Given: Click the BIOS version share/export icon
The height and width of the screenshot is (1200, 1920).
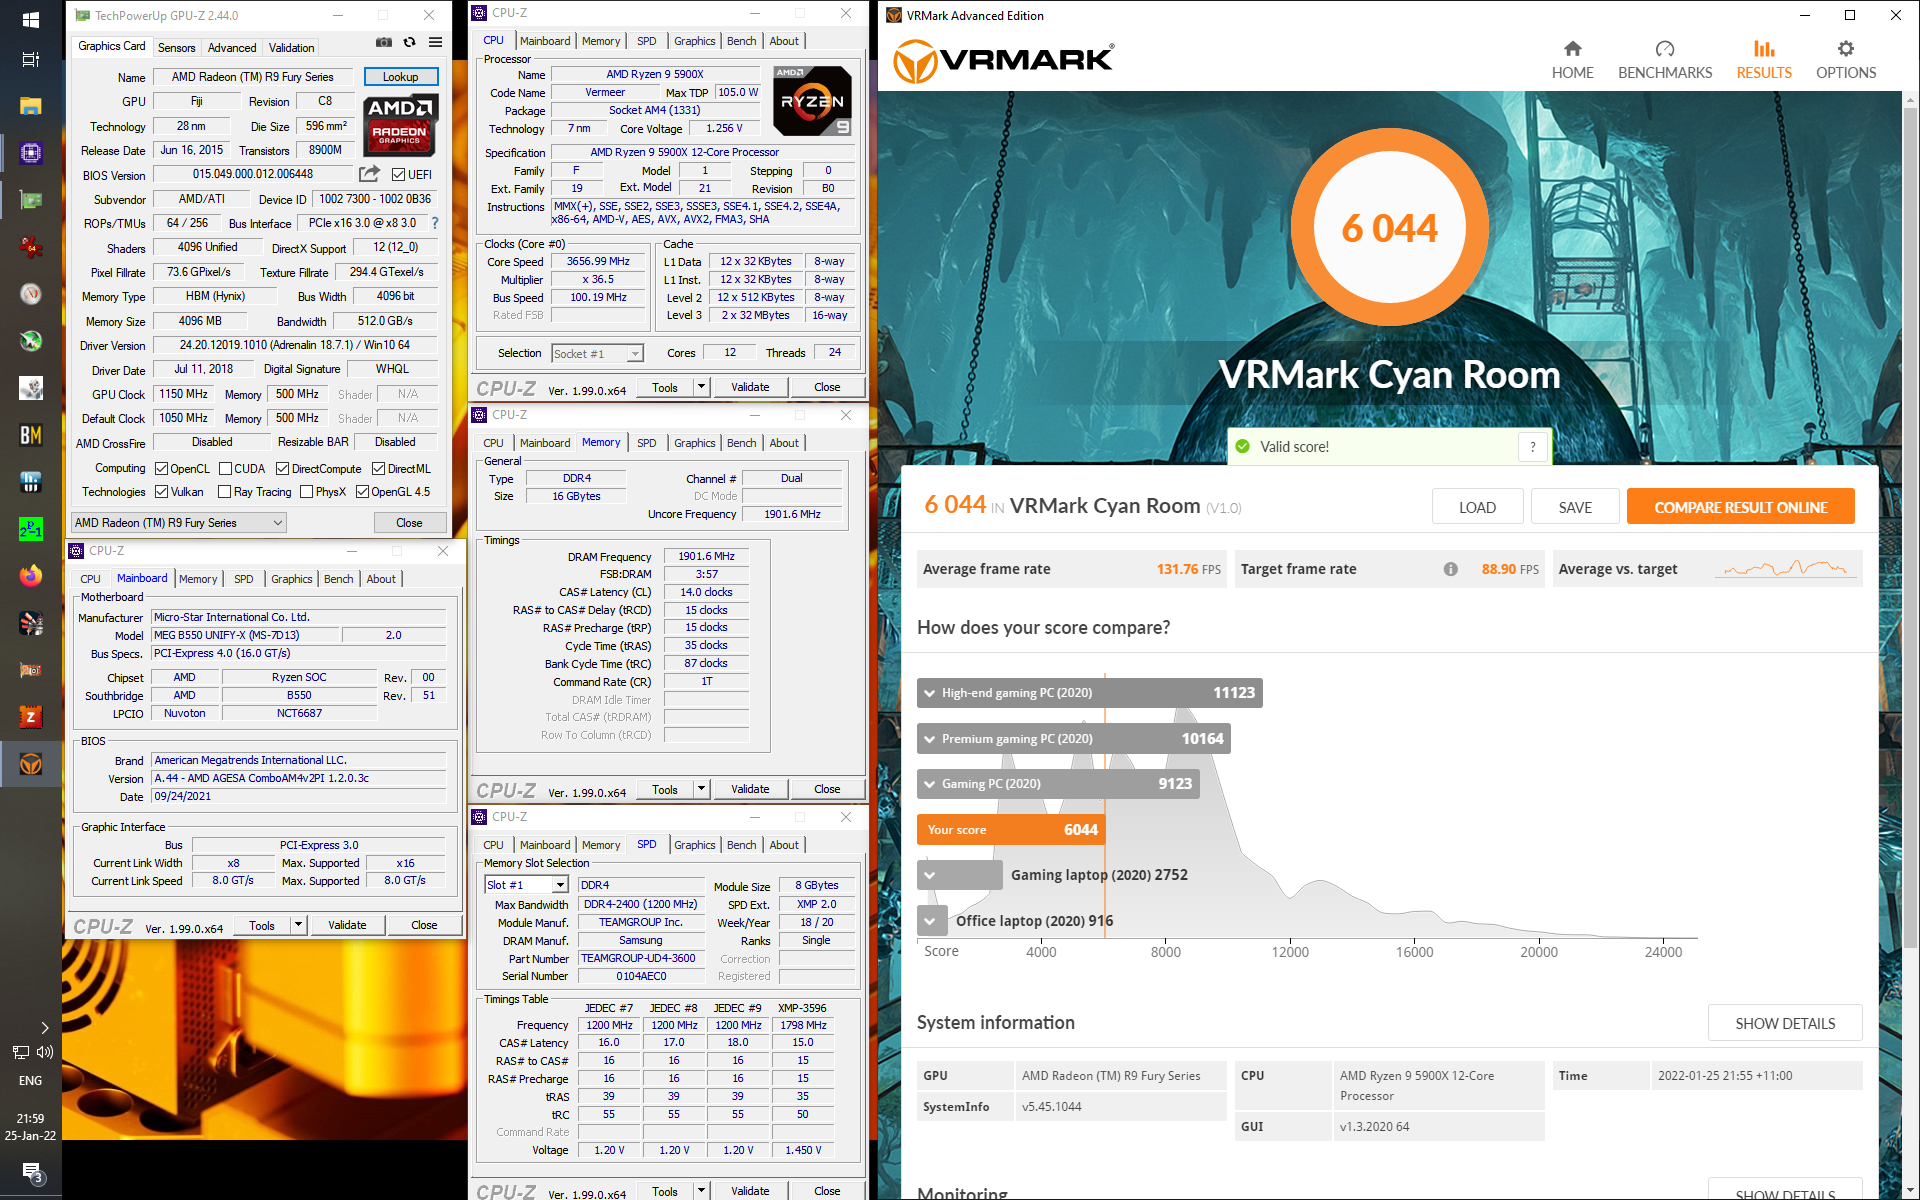Looking at the screenshot, I should (x=369, y=174).
